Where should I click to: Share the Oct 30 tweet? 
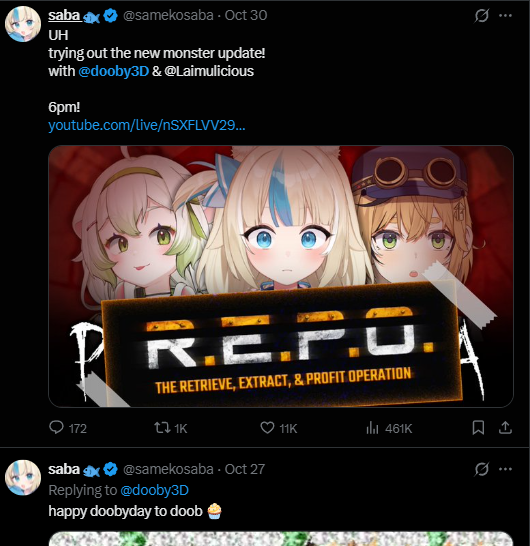point(505,428)
